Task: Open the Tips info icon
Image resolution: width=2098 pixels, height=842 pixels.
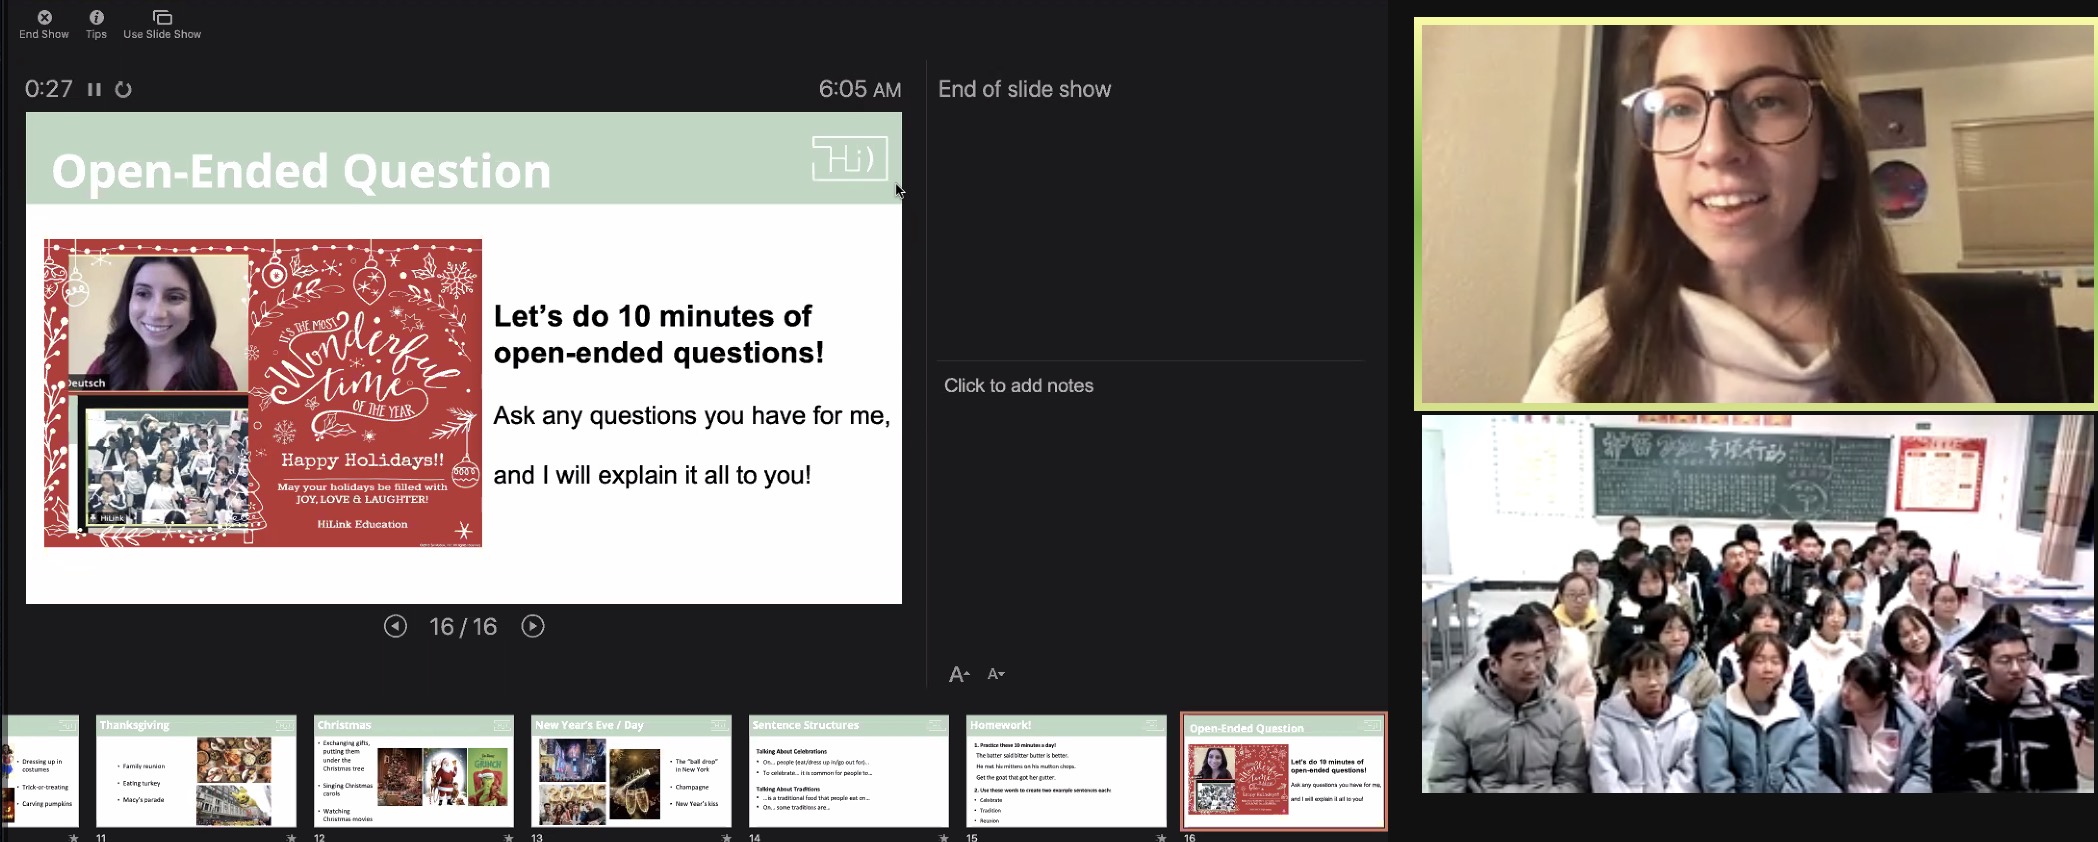Action: click(96, 24)
